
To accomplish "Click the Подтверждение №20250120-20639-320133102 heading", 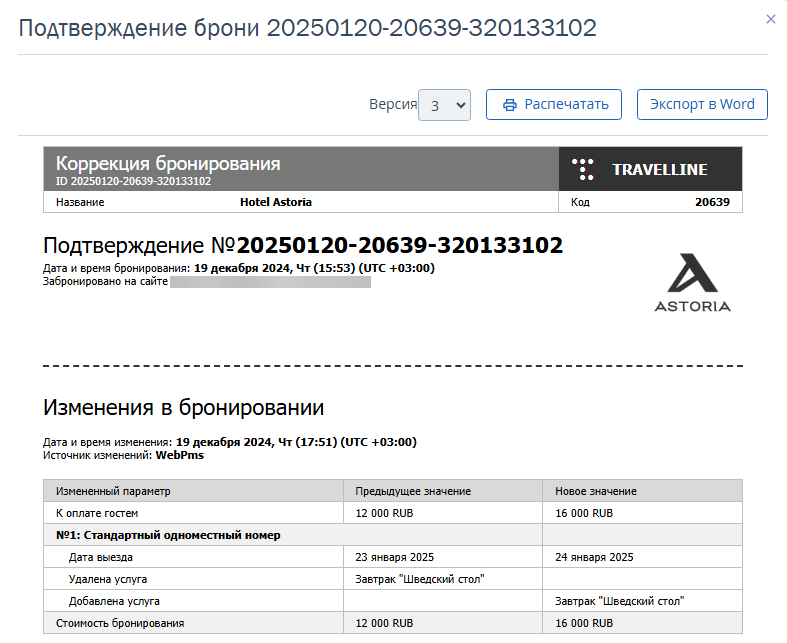I will (x=303, y=245).
